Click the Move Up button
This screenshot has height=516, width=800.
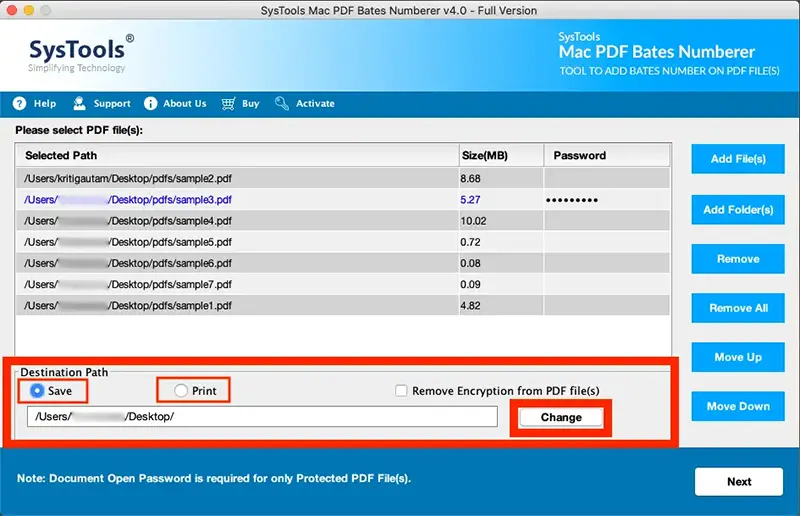click(738, 357)
